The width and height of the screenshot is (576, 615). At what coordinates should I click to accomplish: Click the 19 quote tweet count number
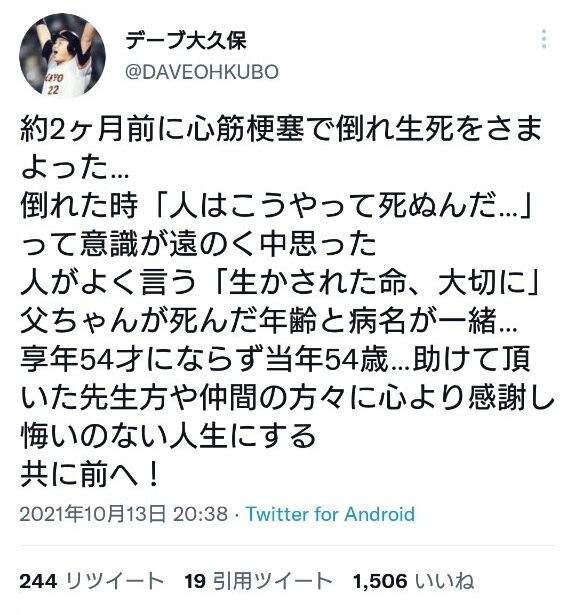point(195,581)
